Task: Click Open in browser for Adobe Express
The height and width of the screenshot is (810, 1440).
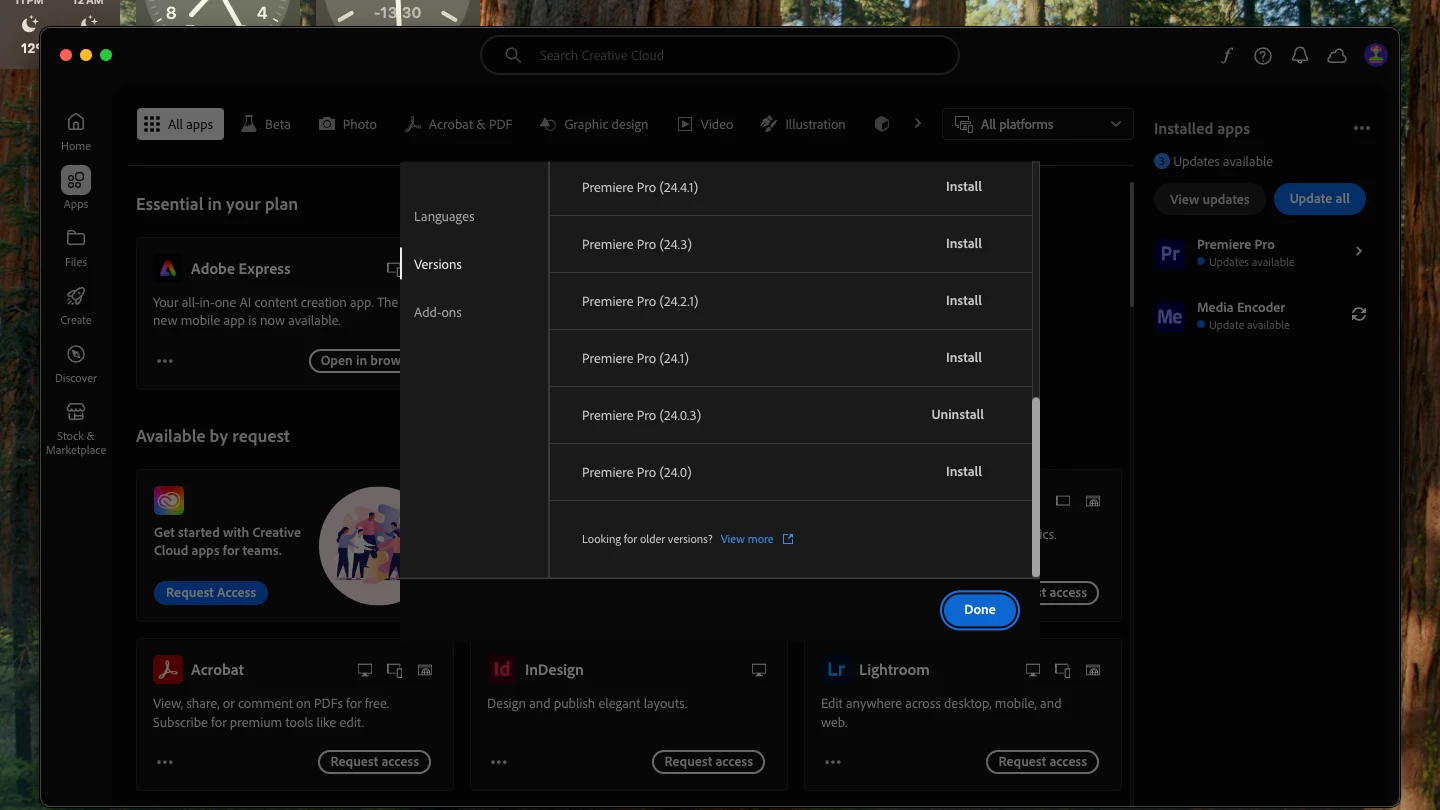Action: pyautogui.click(x=355, y=361)
